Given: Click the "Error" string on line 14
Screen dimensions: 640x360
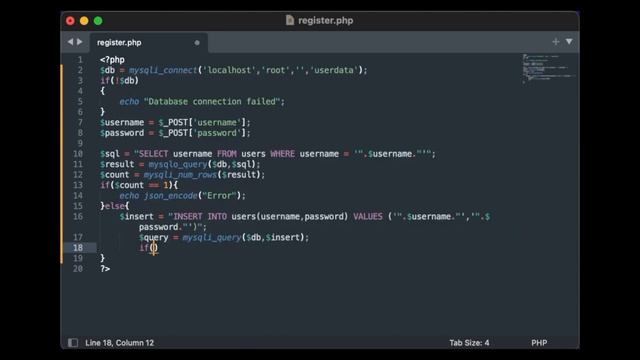Looking at the screenshot, I should pos(220,196).
